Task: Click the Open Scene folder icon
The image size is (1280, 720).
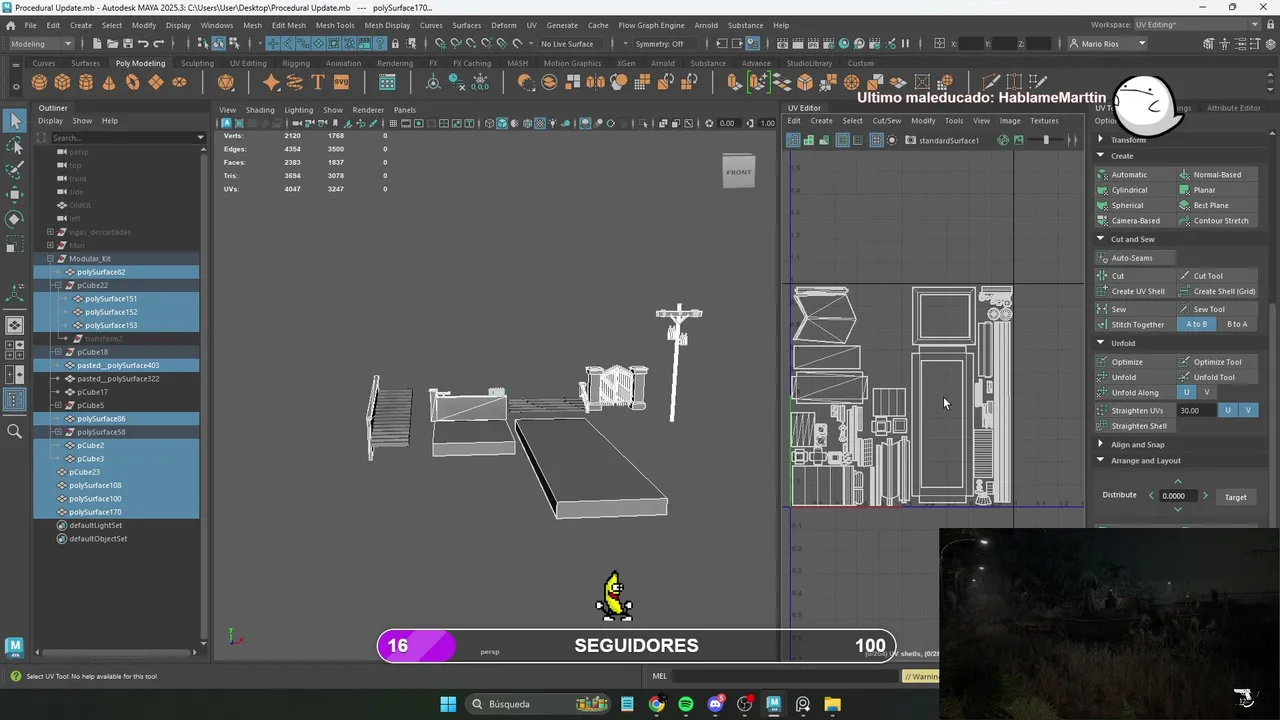Action: 112,43
